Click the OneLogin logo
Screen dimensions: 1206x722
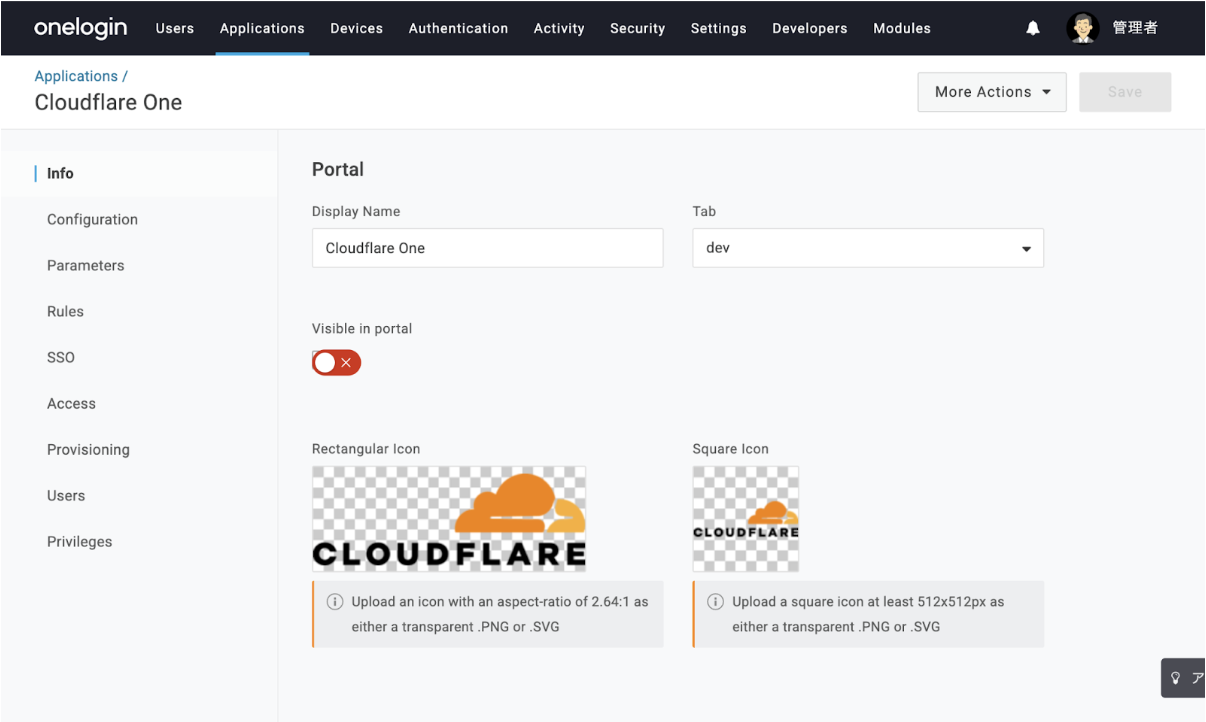(x=81, y=28)
